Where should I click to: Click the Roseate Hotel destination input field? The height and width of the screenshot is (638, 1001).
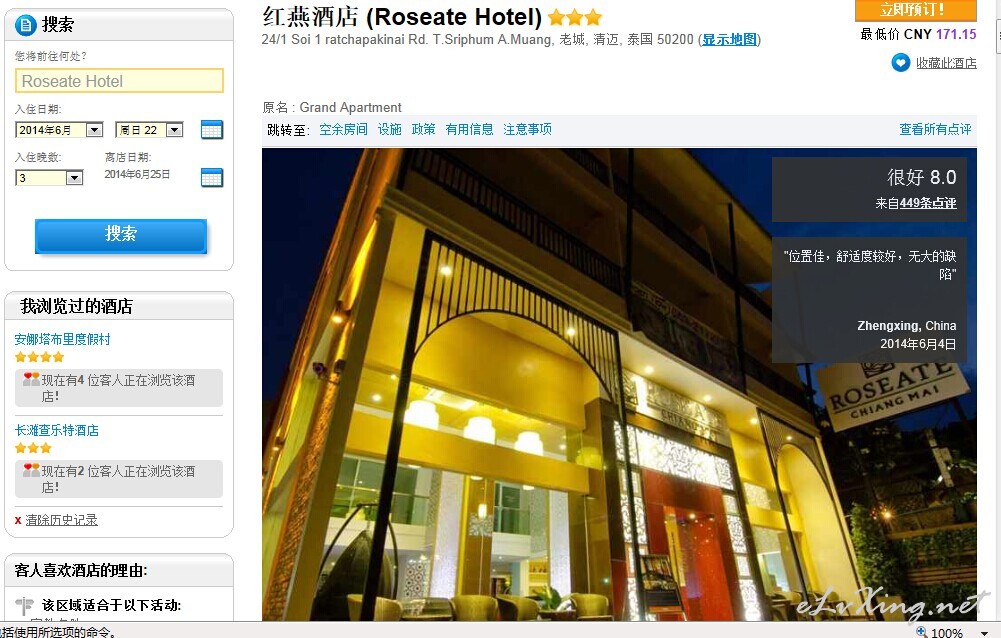[x=119, y=81]
